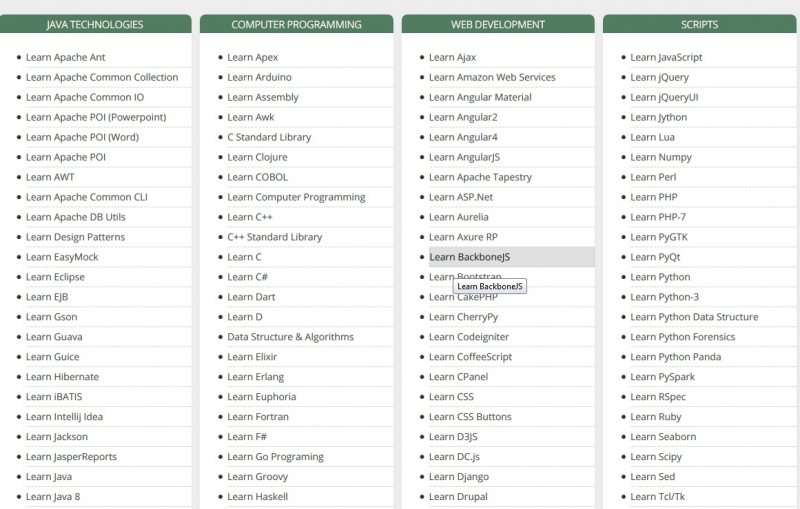Click the Java Technologies column header

(x=95, y=24)
